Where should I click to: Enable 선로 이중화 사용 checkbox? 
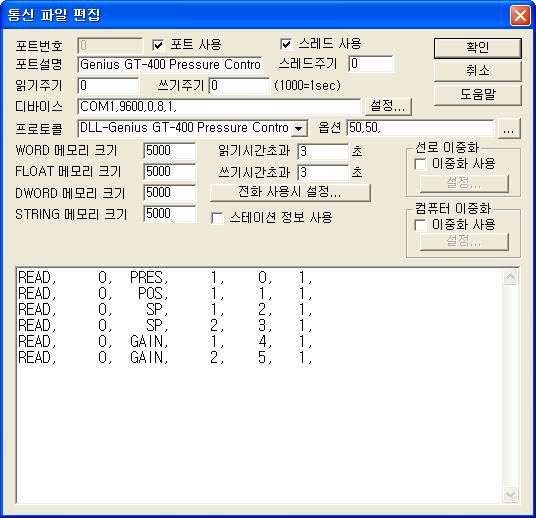click(x=420, y=164)
